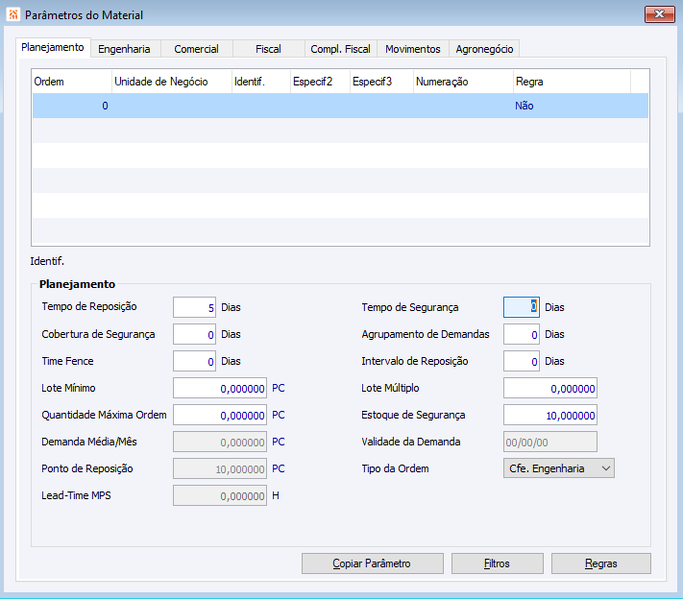Viewport: 683px width, 599px height.
Task: Select the first row with Ordem 0
Action: (x=340, y=106)
